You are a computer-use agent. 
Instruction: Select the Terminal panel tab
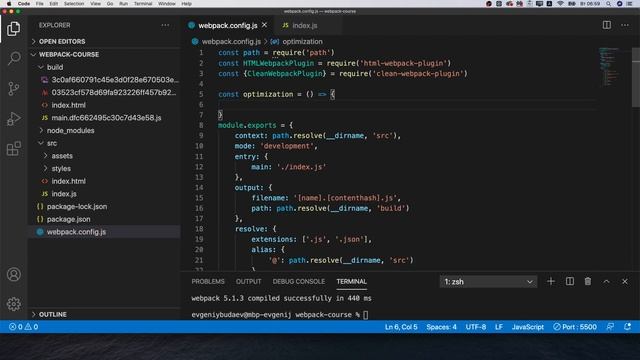(x=351, y=281)
